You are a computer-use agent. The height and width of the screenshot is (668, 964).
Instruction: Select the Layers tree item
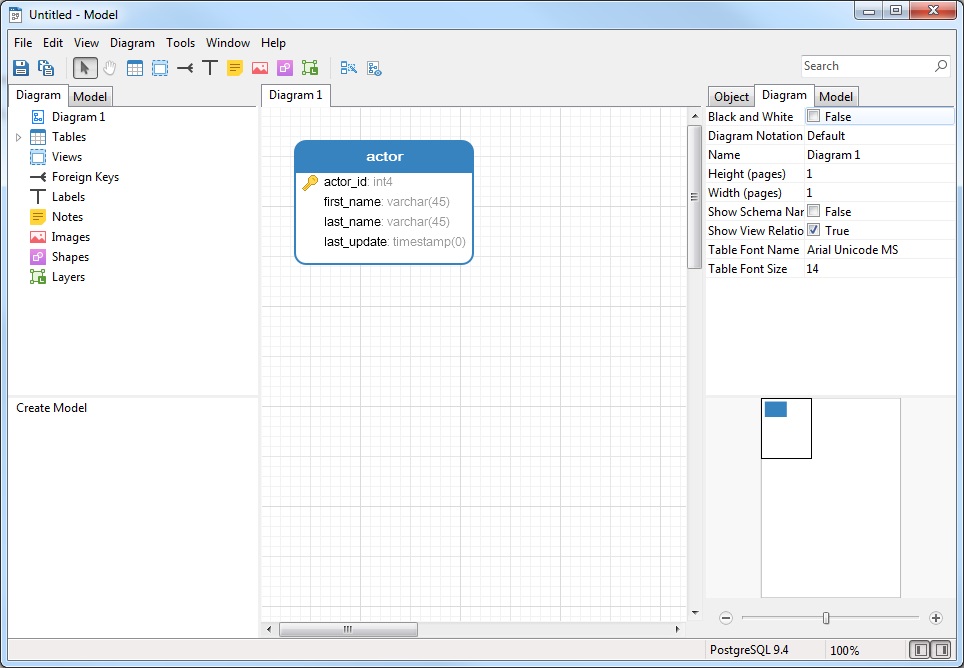point(68,277)
